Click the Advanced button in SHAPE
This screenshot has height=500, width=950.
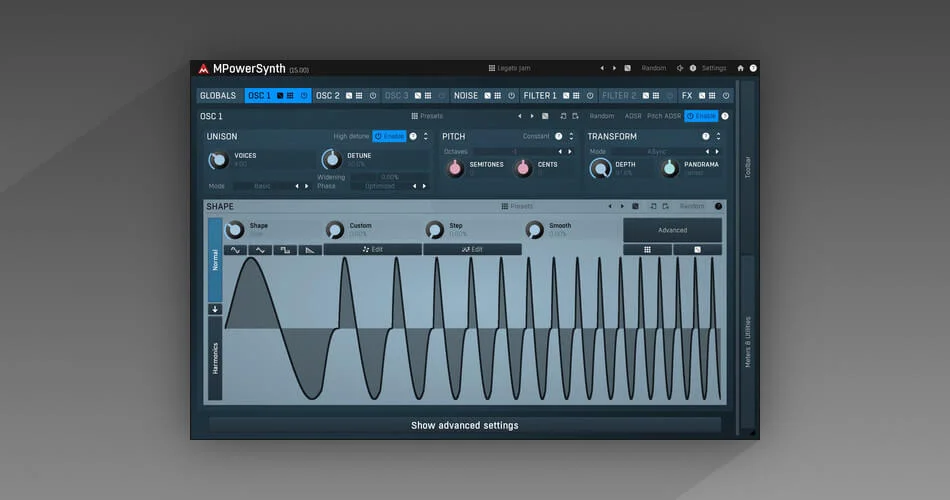coord(673,230)
